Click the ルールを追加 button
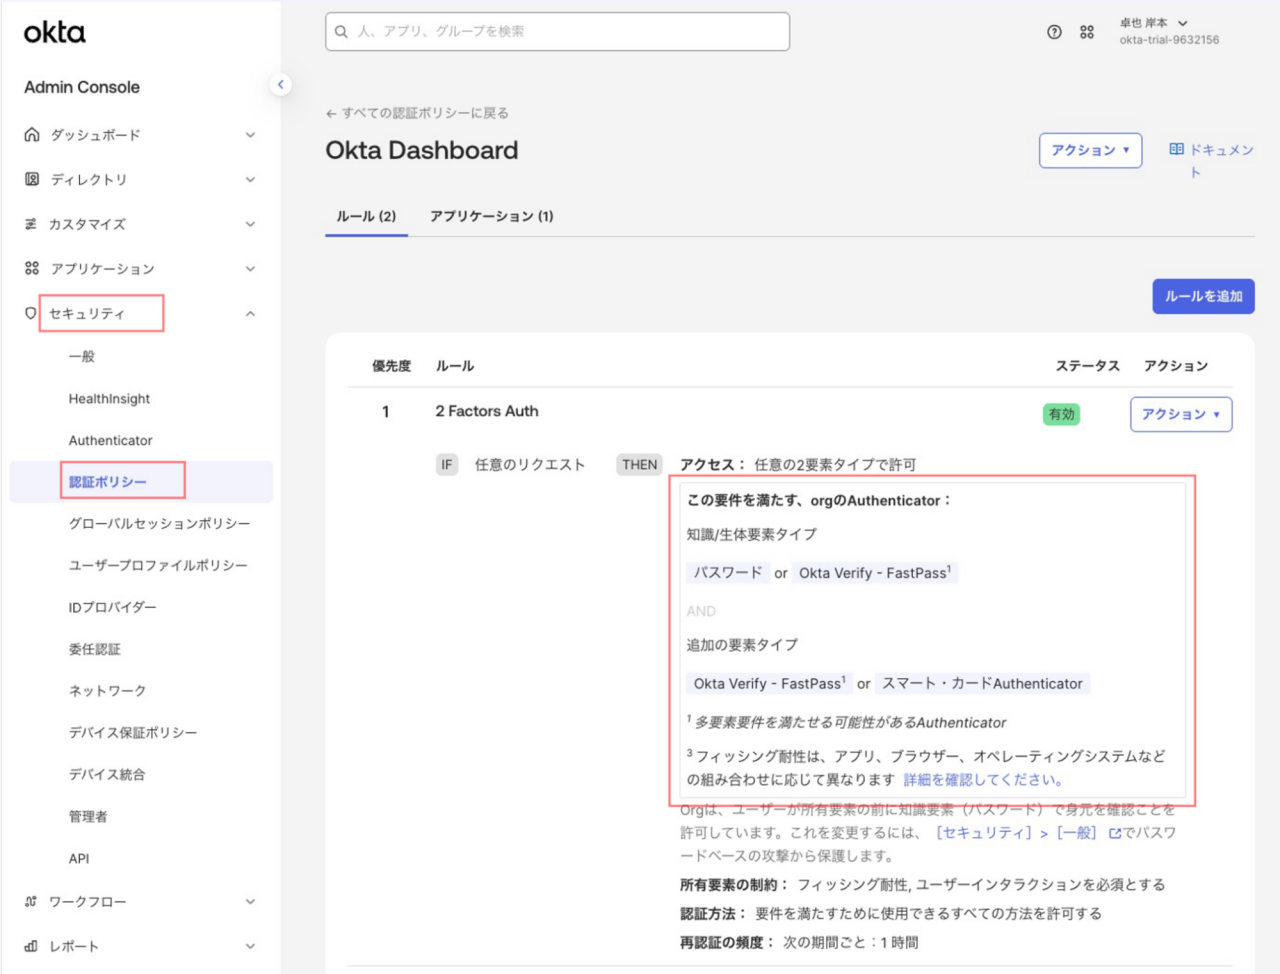Viewport: 1280px width, 974px height. pyautogui.click(x=1203, y=296)
